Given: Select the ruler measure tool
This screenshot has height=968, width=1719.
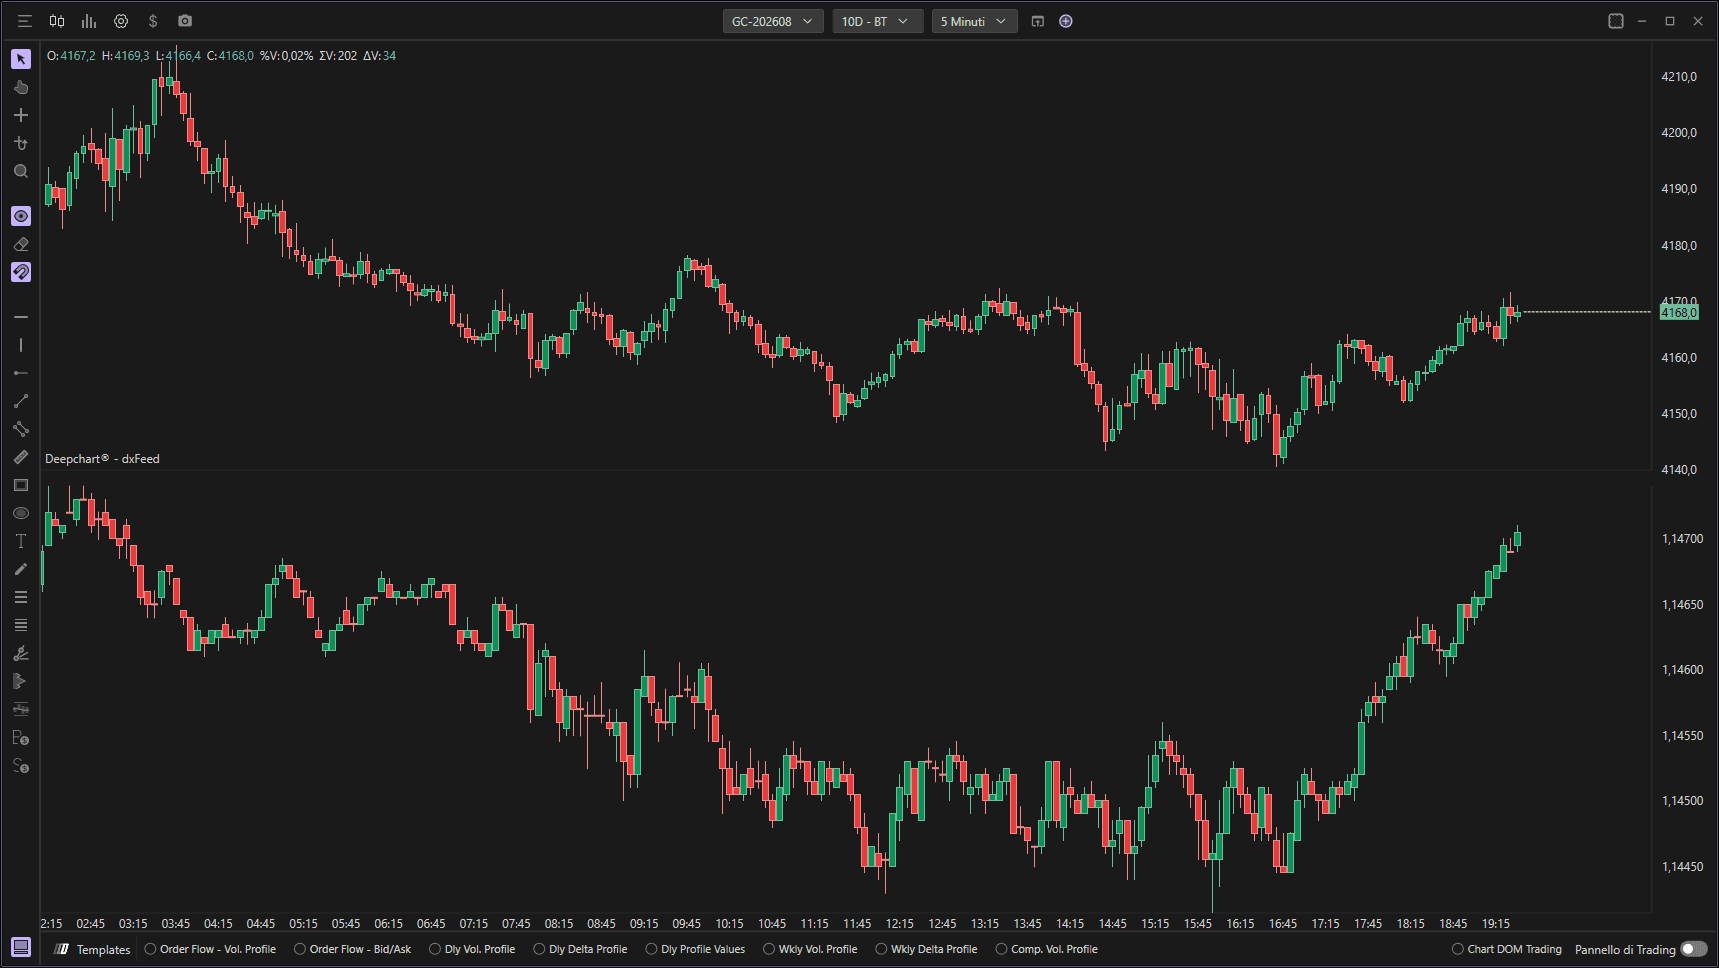Looking at the screenshot, I should (x=21, y=457).
